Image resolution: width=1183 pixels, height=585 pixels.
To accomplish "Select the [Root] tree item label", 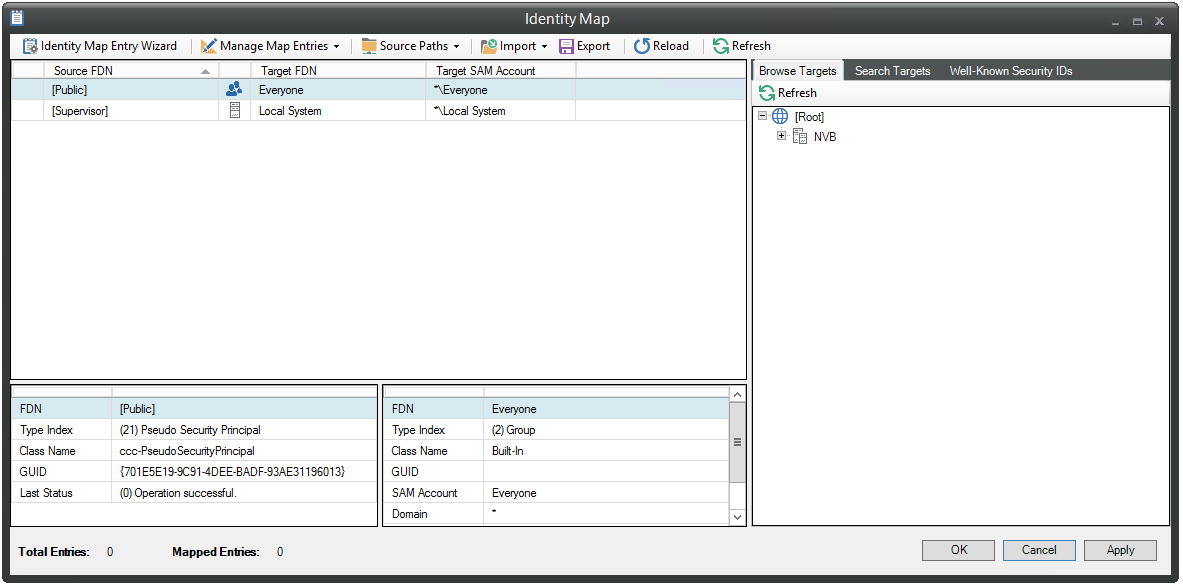I will click(x=810, y=117).
